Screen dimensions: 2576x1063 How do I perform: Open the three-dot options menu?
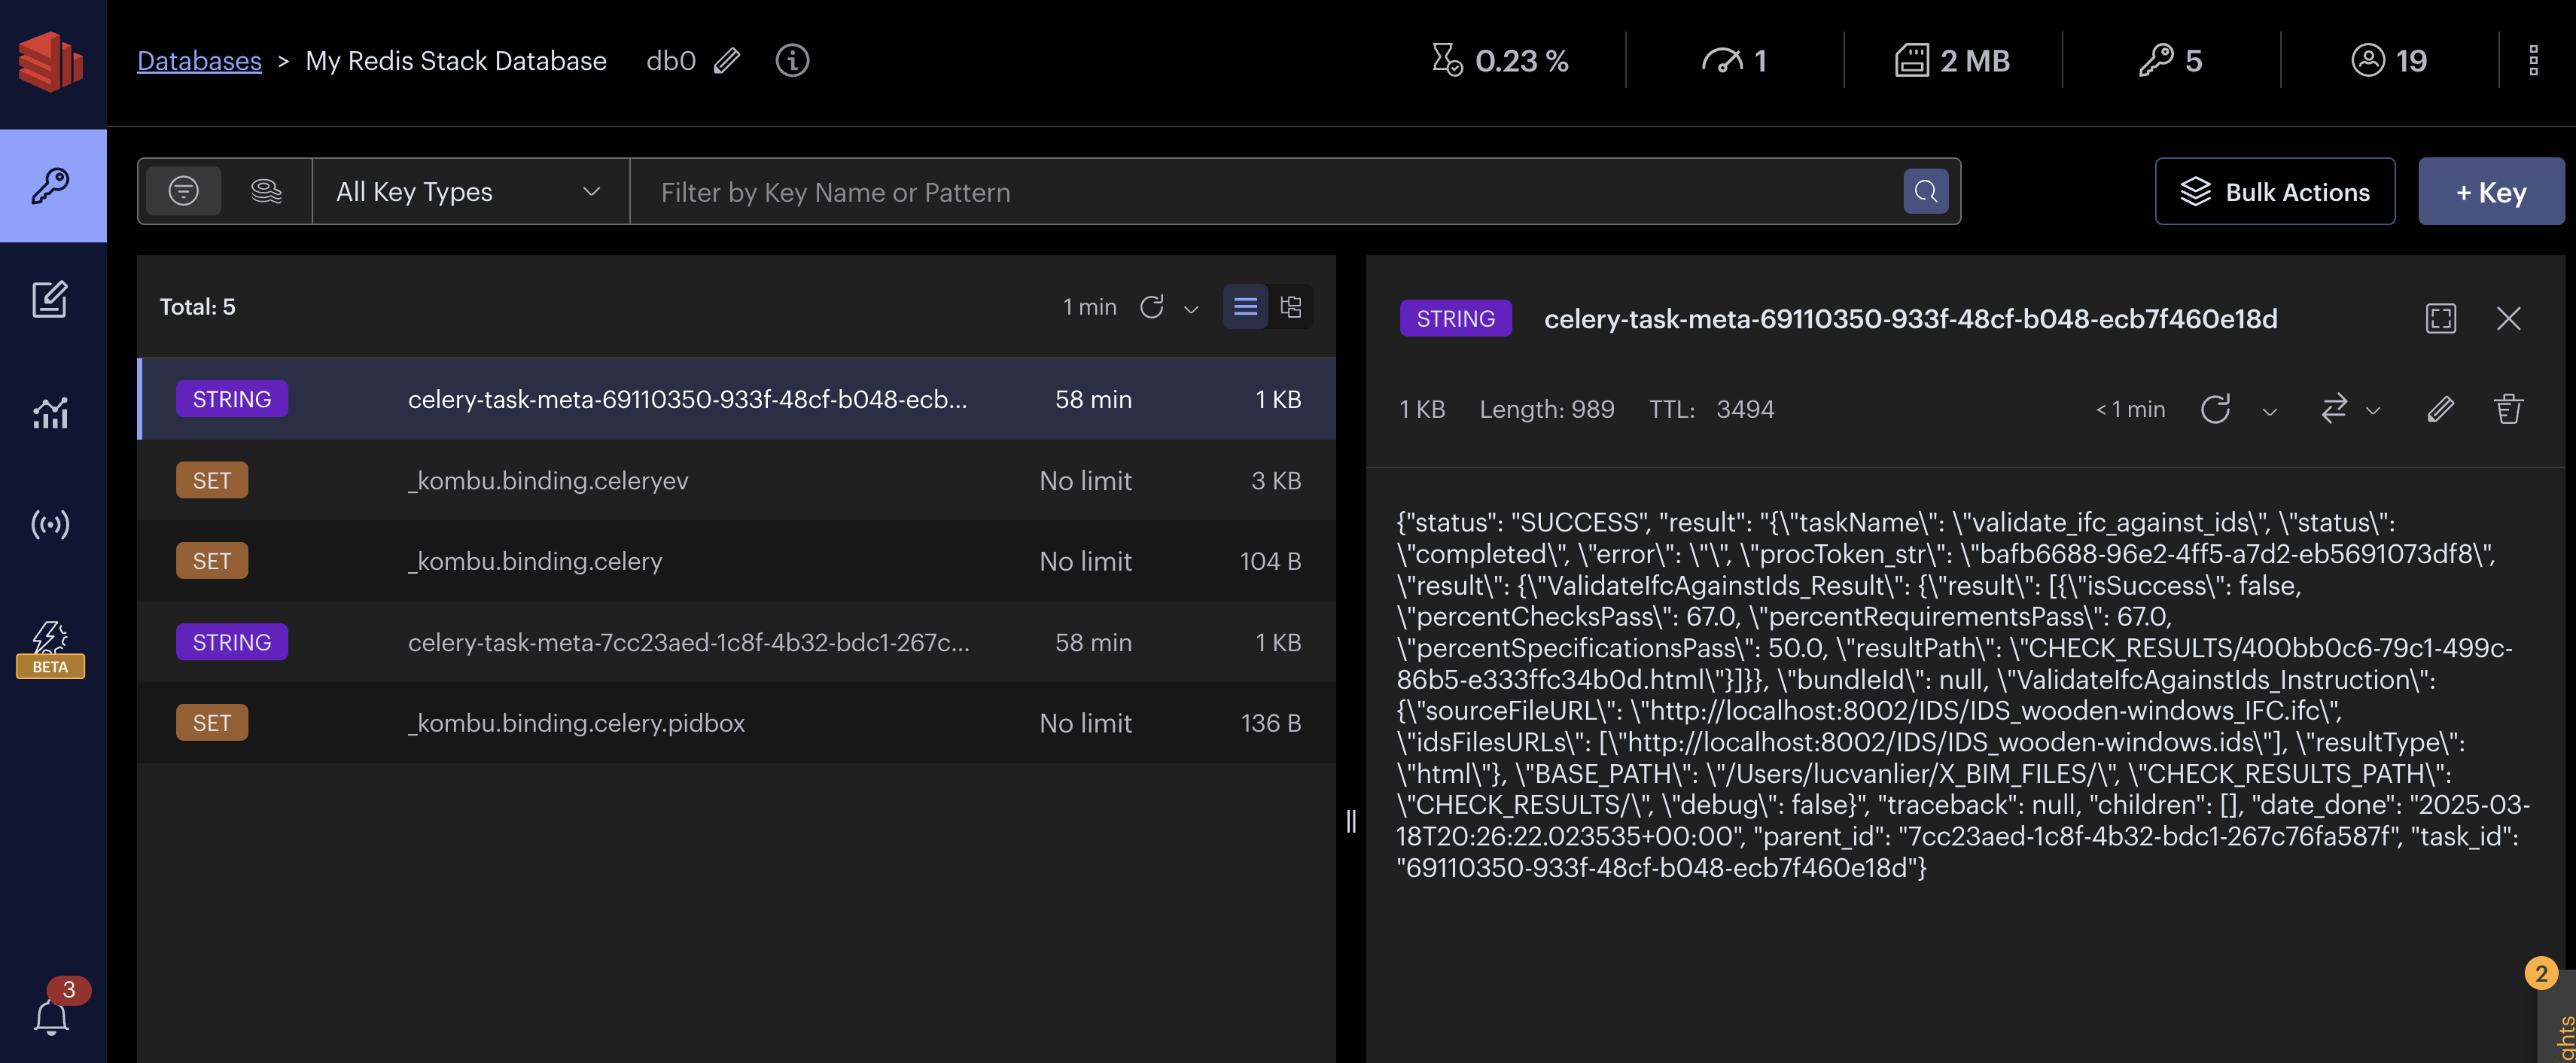(x=2533, y=61)
